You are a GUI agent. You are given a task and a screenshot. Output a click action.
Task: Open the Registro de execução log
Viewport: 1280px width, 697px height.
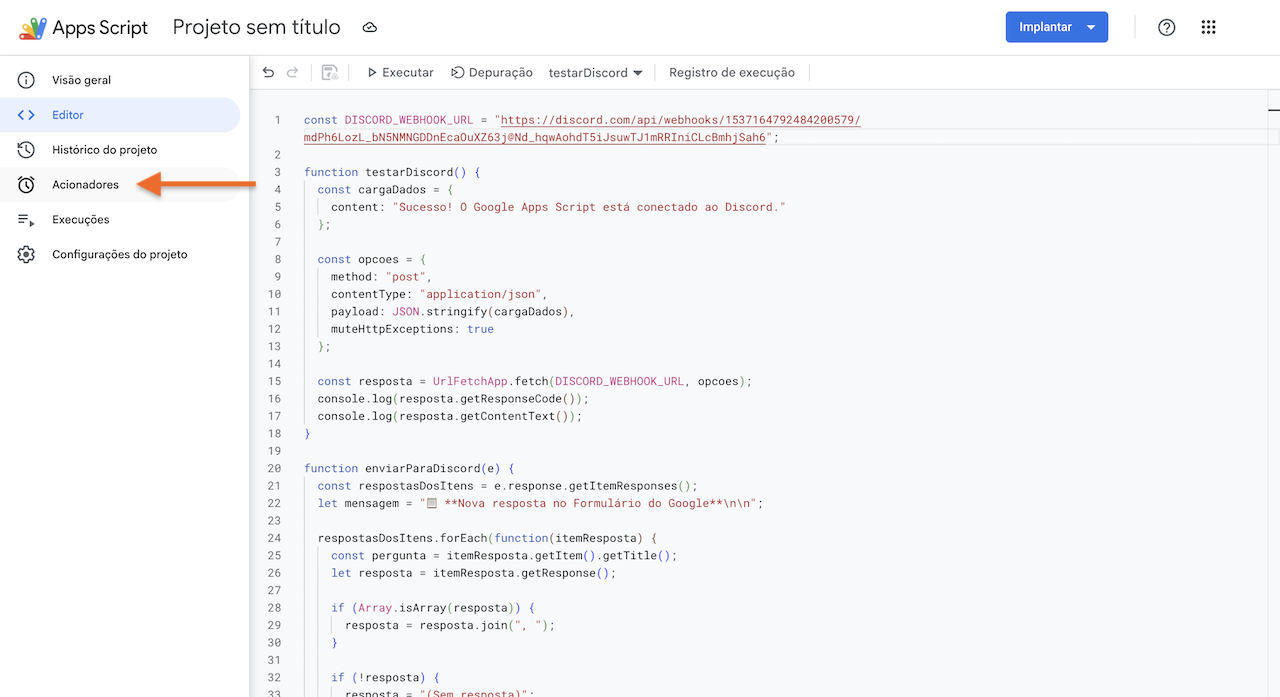tap(732, 72)
